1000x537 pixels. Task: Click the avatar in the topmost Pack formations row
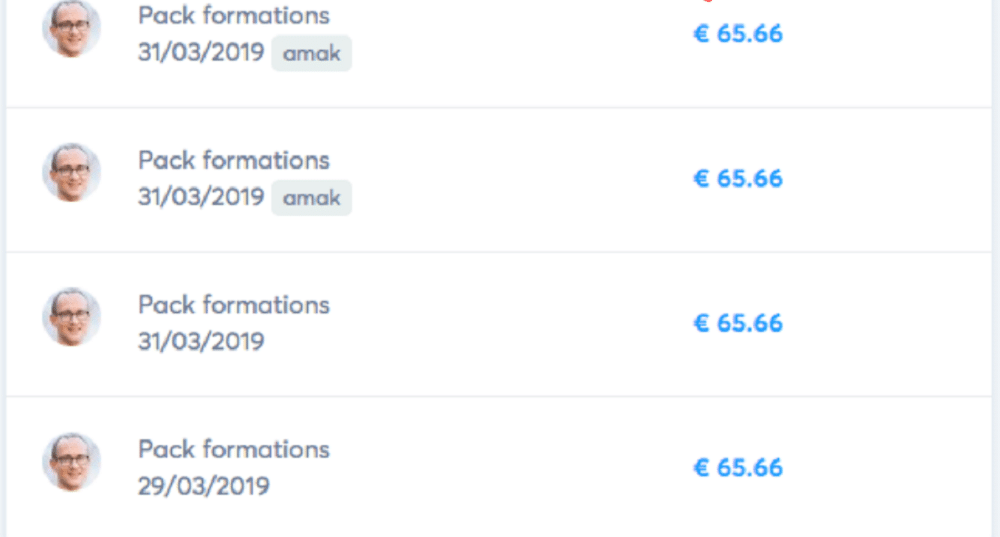[71, 28]
